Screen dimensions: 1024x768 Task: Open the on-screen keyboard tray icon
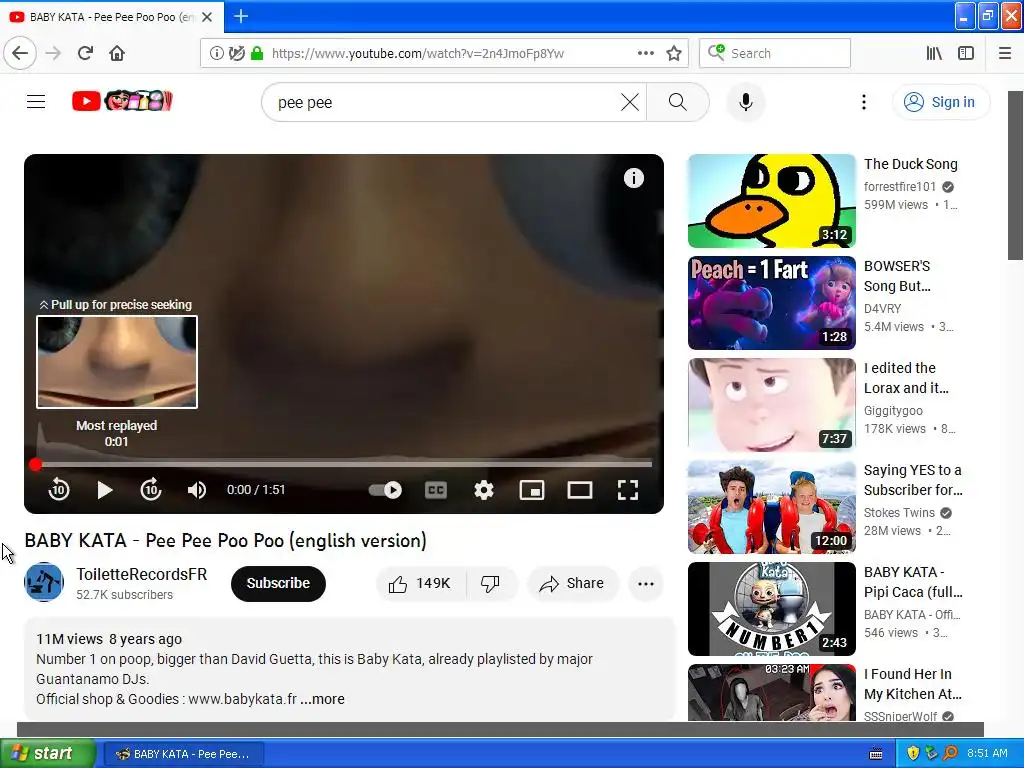876,754
